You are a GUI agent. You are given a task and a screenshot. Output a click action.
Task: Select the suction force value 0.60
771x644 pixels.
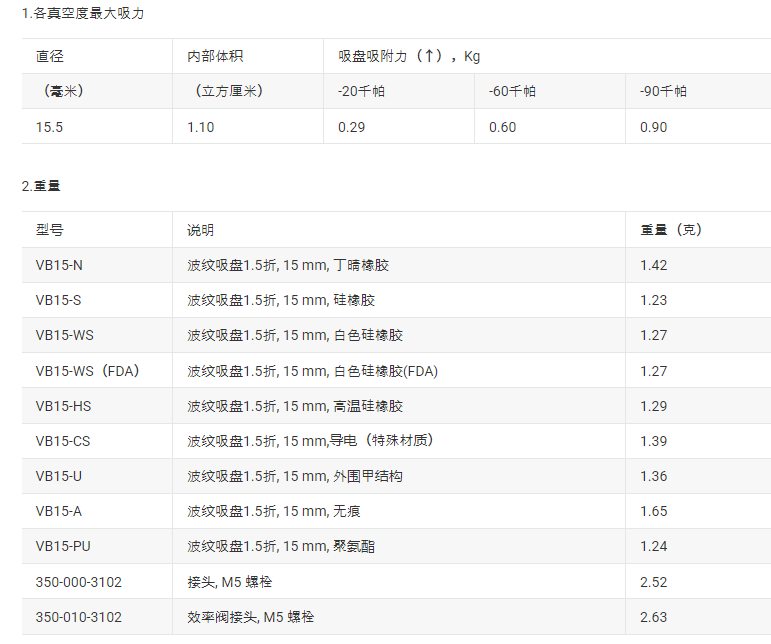[x=502, y=127]
